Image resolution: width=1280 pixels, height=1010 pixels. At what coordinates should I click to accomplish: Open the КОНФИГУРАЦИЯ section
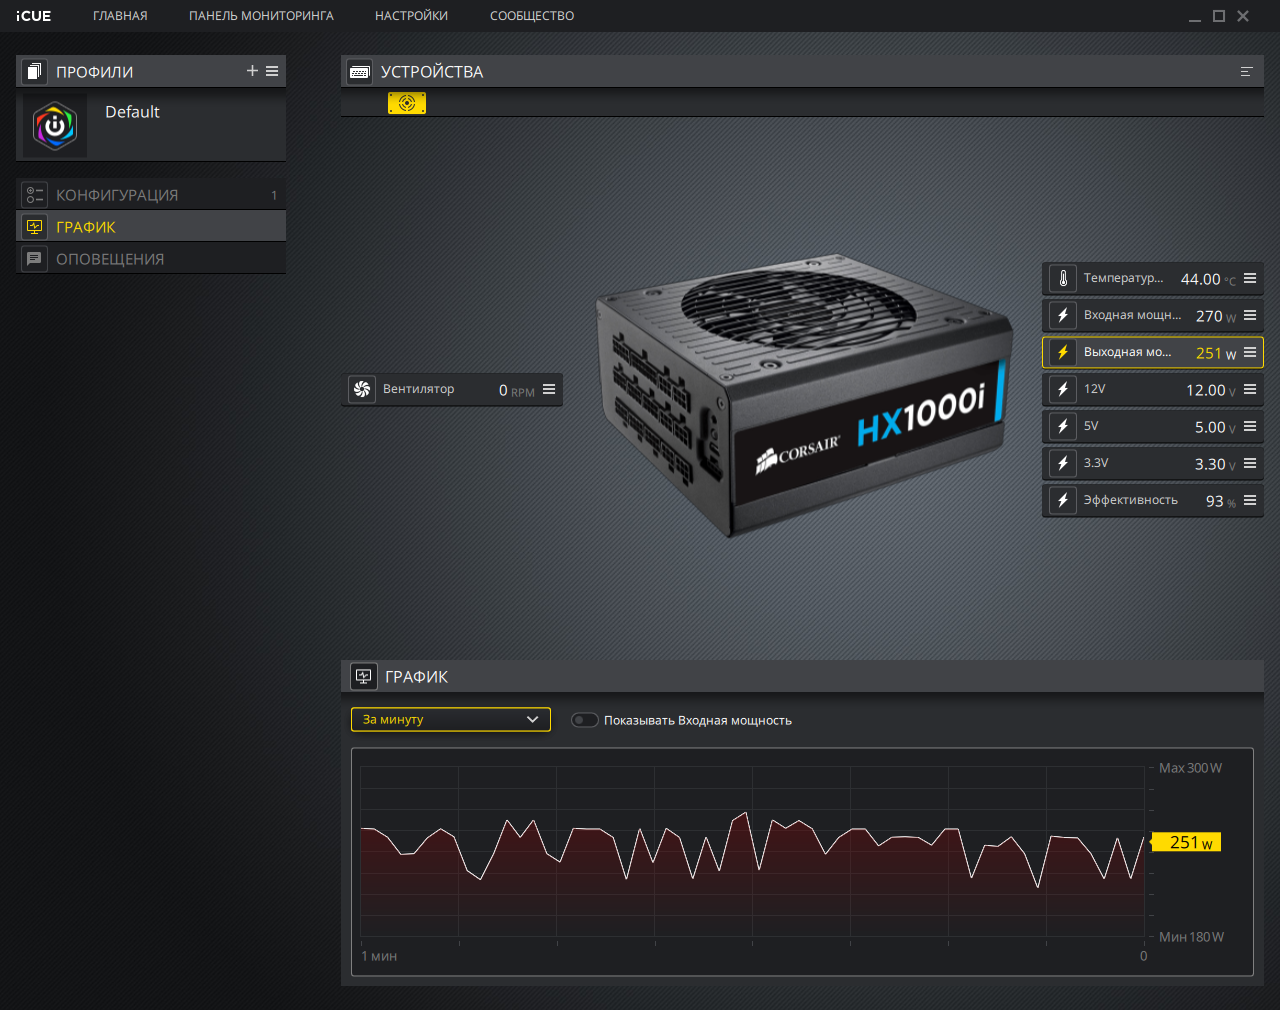(x=151, y=195)
